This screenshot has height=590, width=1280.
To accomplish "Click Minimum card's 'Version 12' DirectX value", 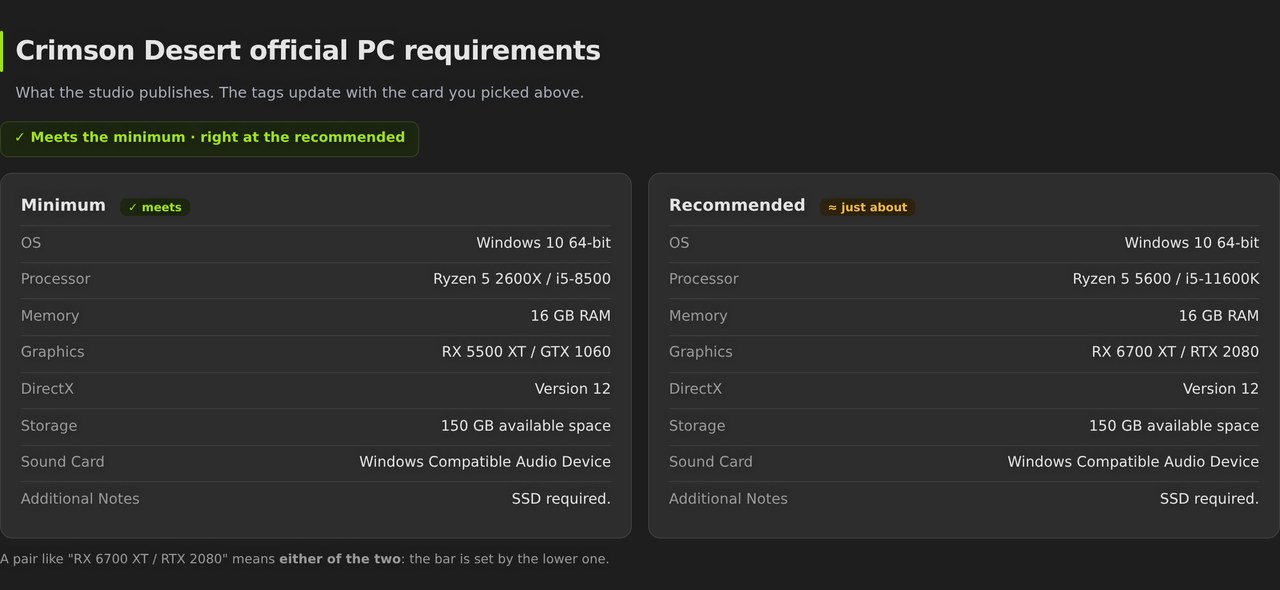I will [572, 389].
